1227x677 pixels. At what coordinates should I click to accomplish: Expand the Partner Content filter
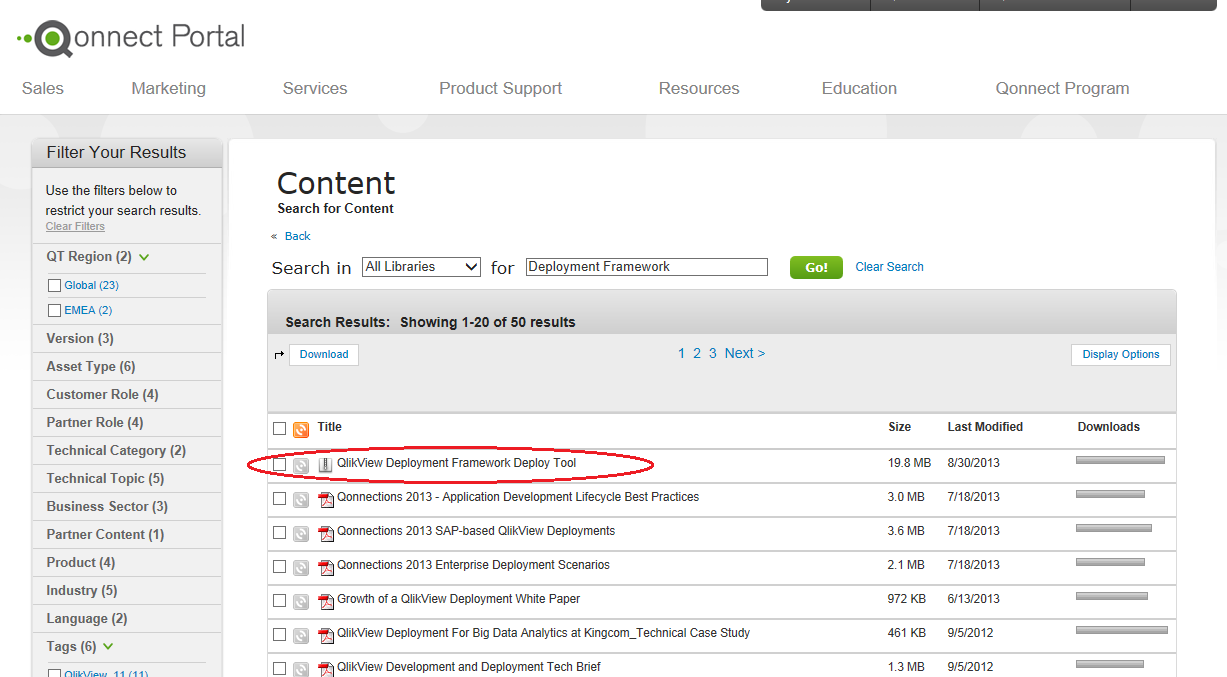[x=105, y=535]
